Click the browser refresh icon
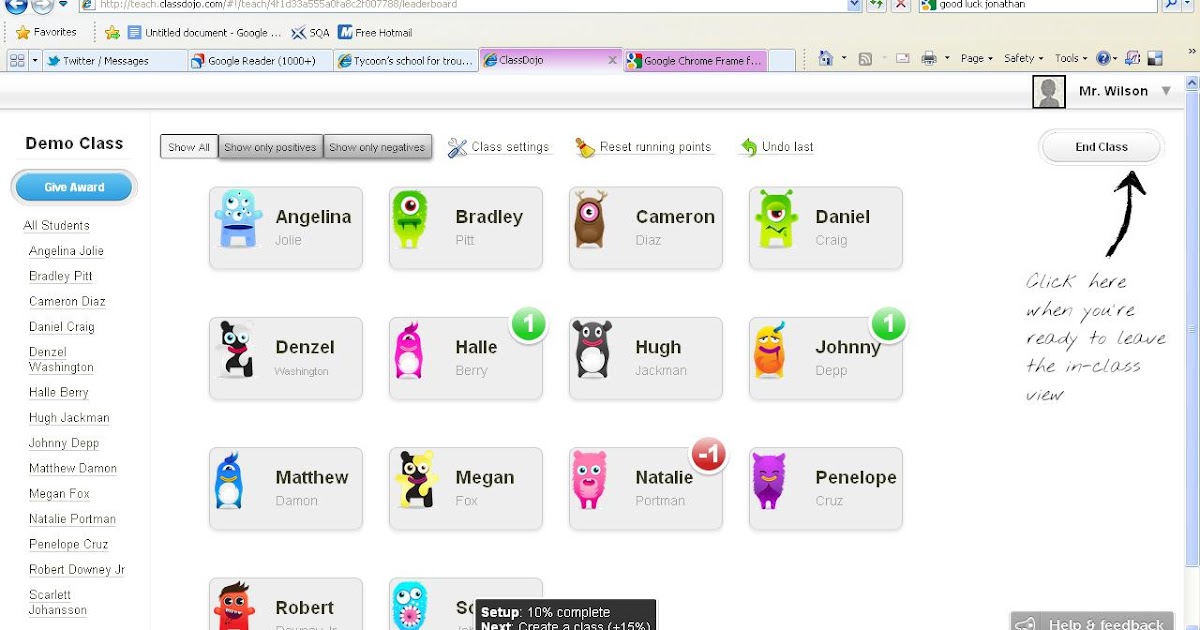The height and width of the screenshot is (630, 1200). coord(876,5)
